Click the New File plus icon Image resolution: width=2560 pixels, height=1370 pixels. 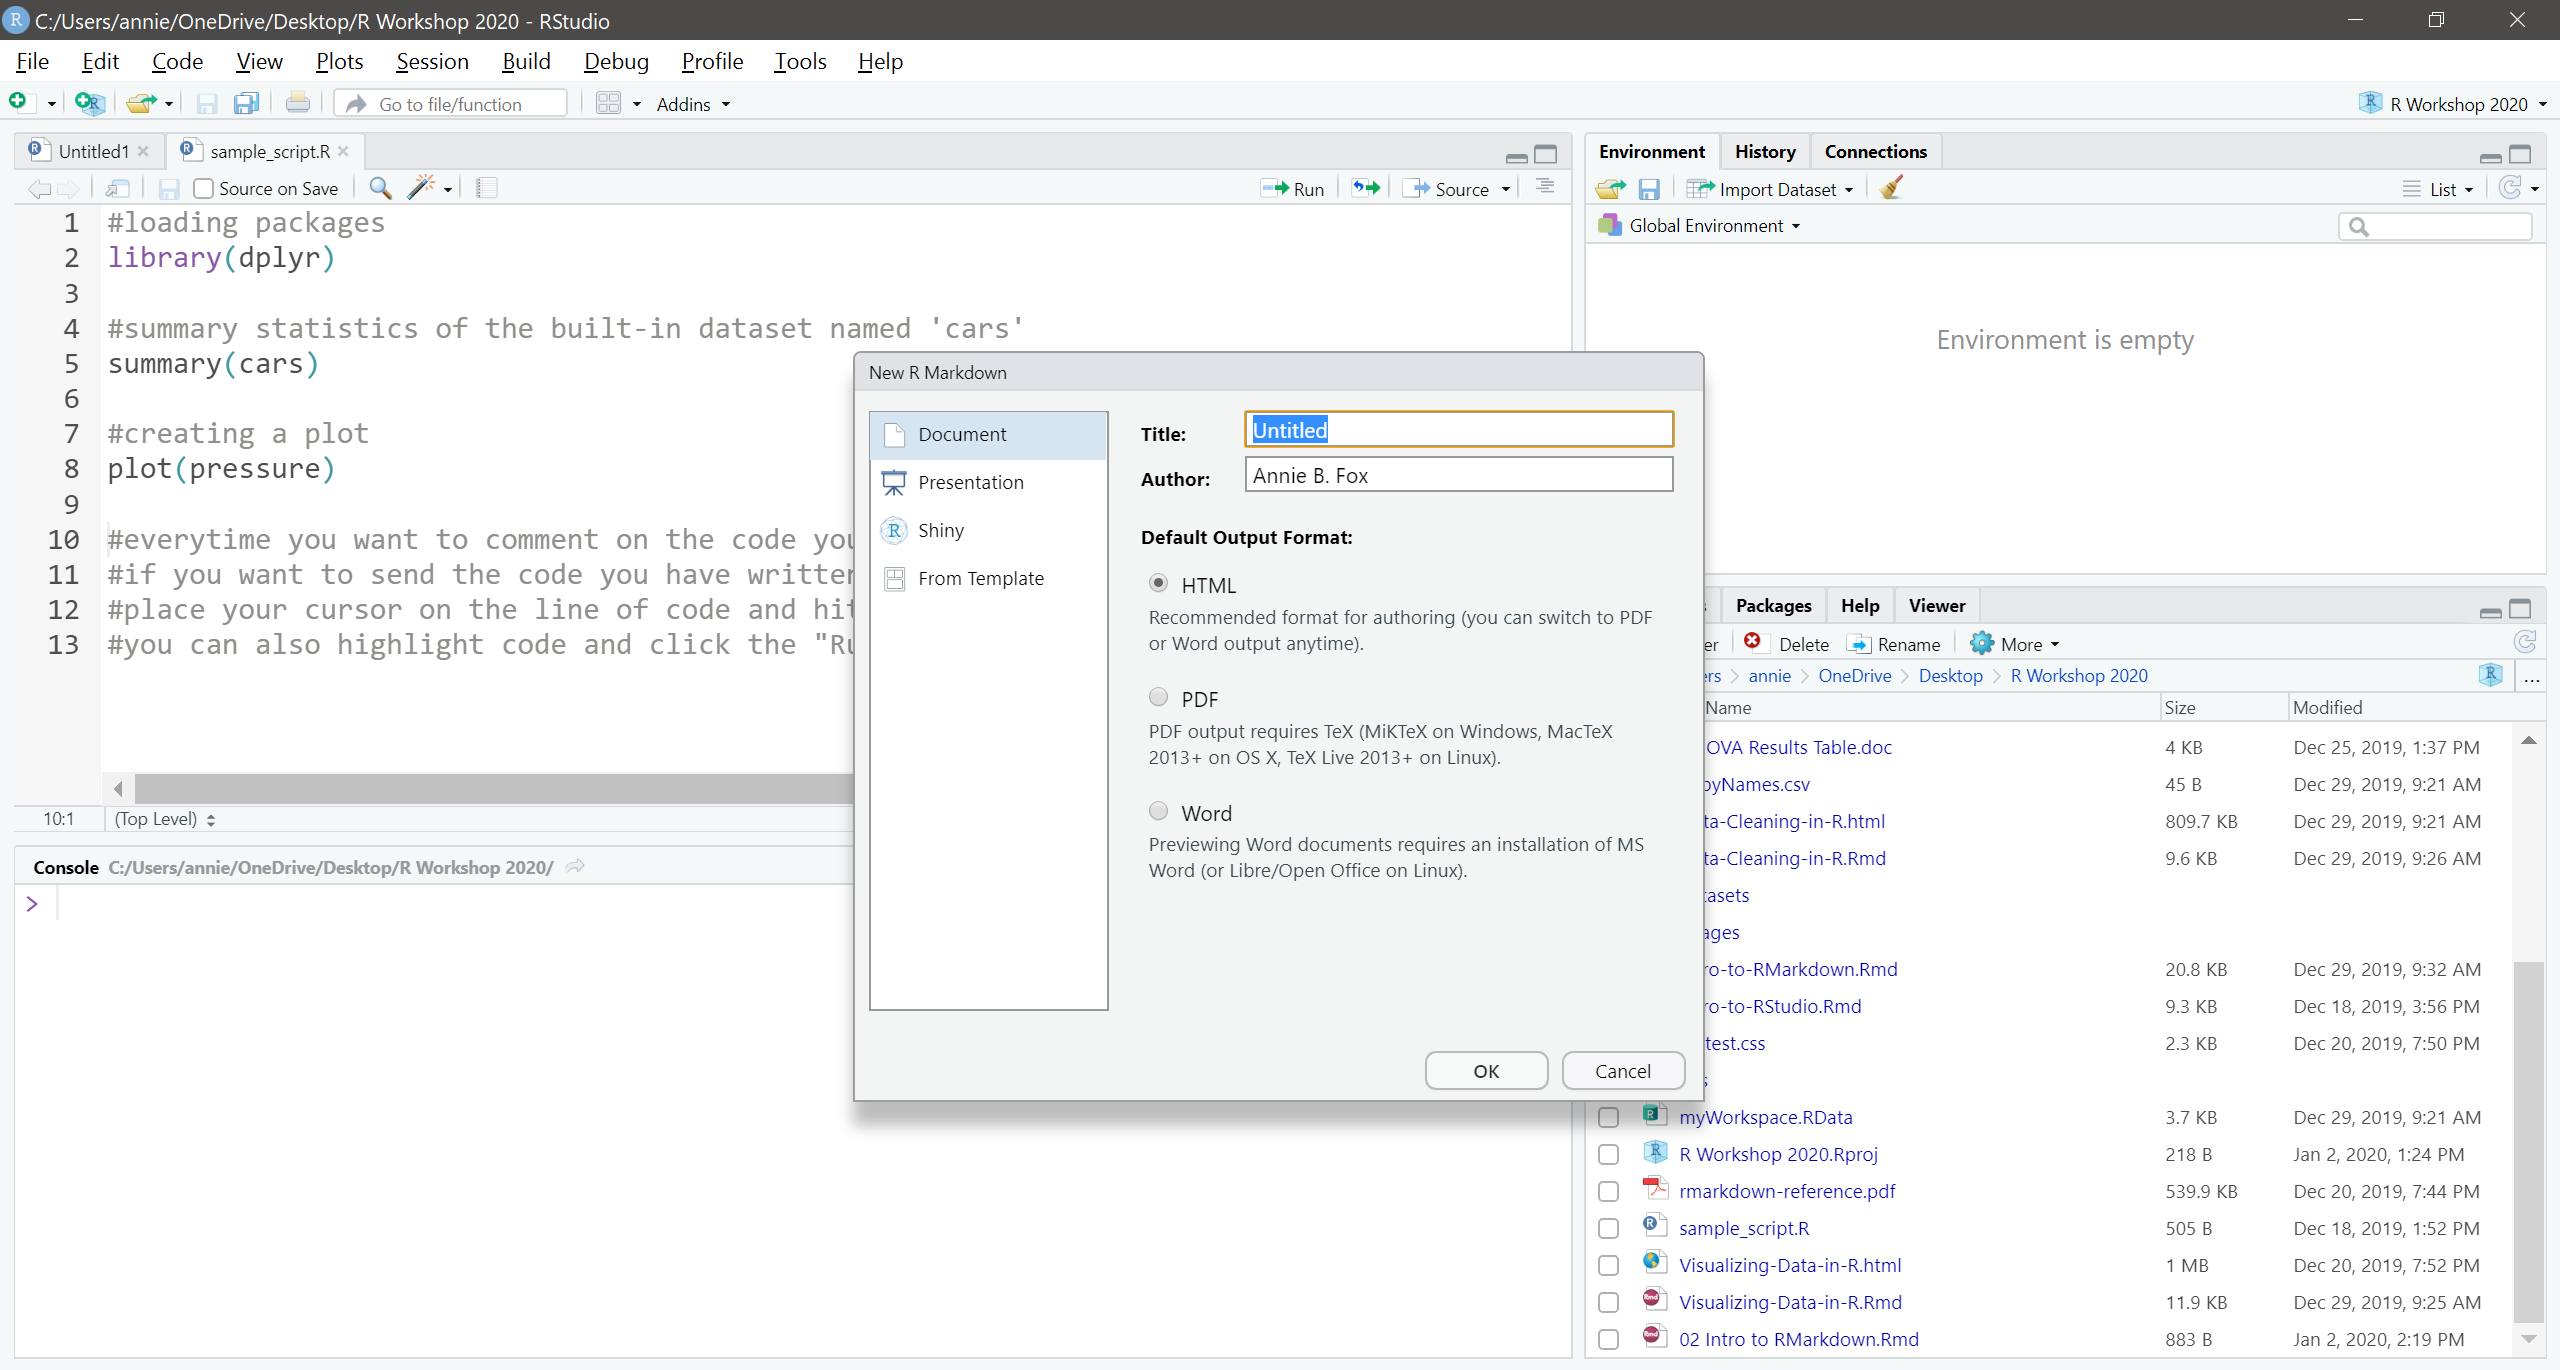[18, 102]
